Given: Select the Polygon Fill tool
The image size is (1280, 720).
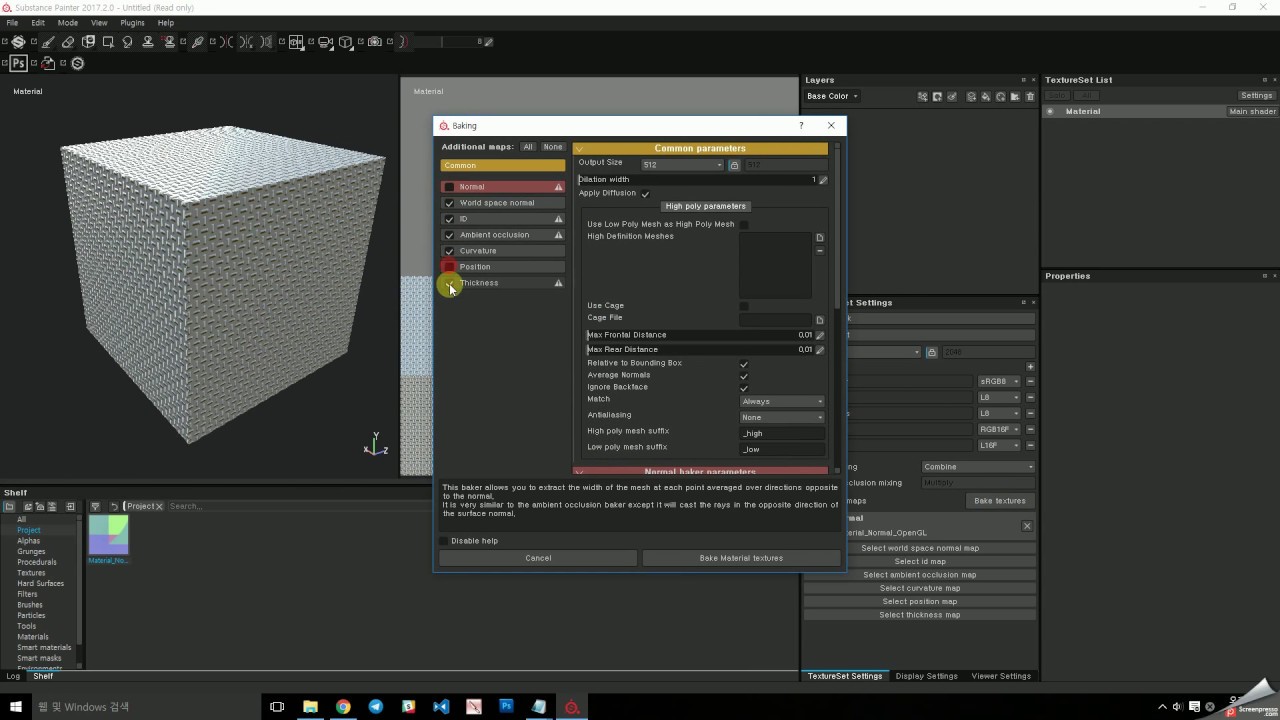Looking at the screenshot, I should click(x=108, y=42).
